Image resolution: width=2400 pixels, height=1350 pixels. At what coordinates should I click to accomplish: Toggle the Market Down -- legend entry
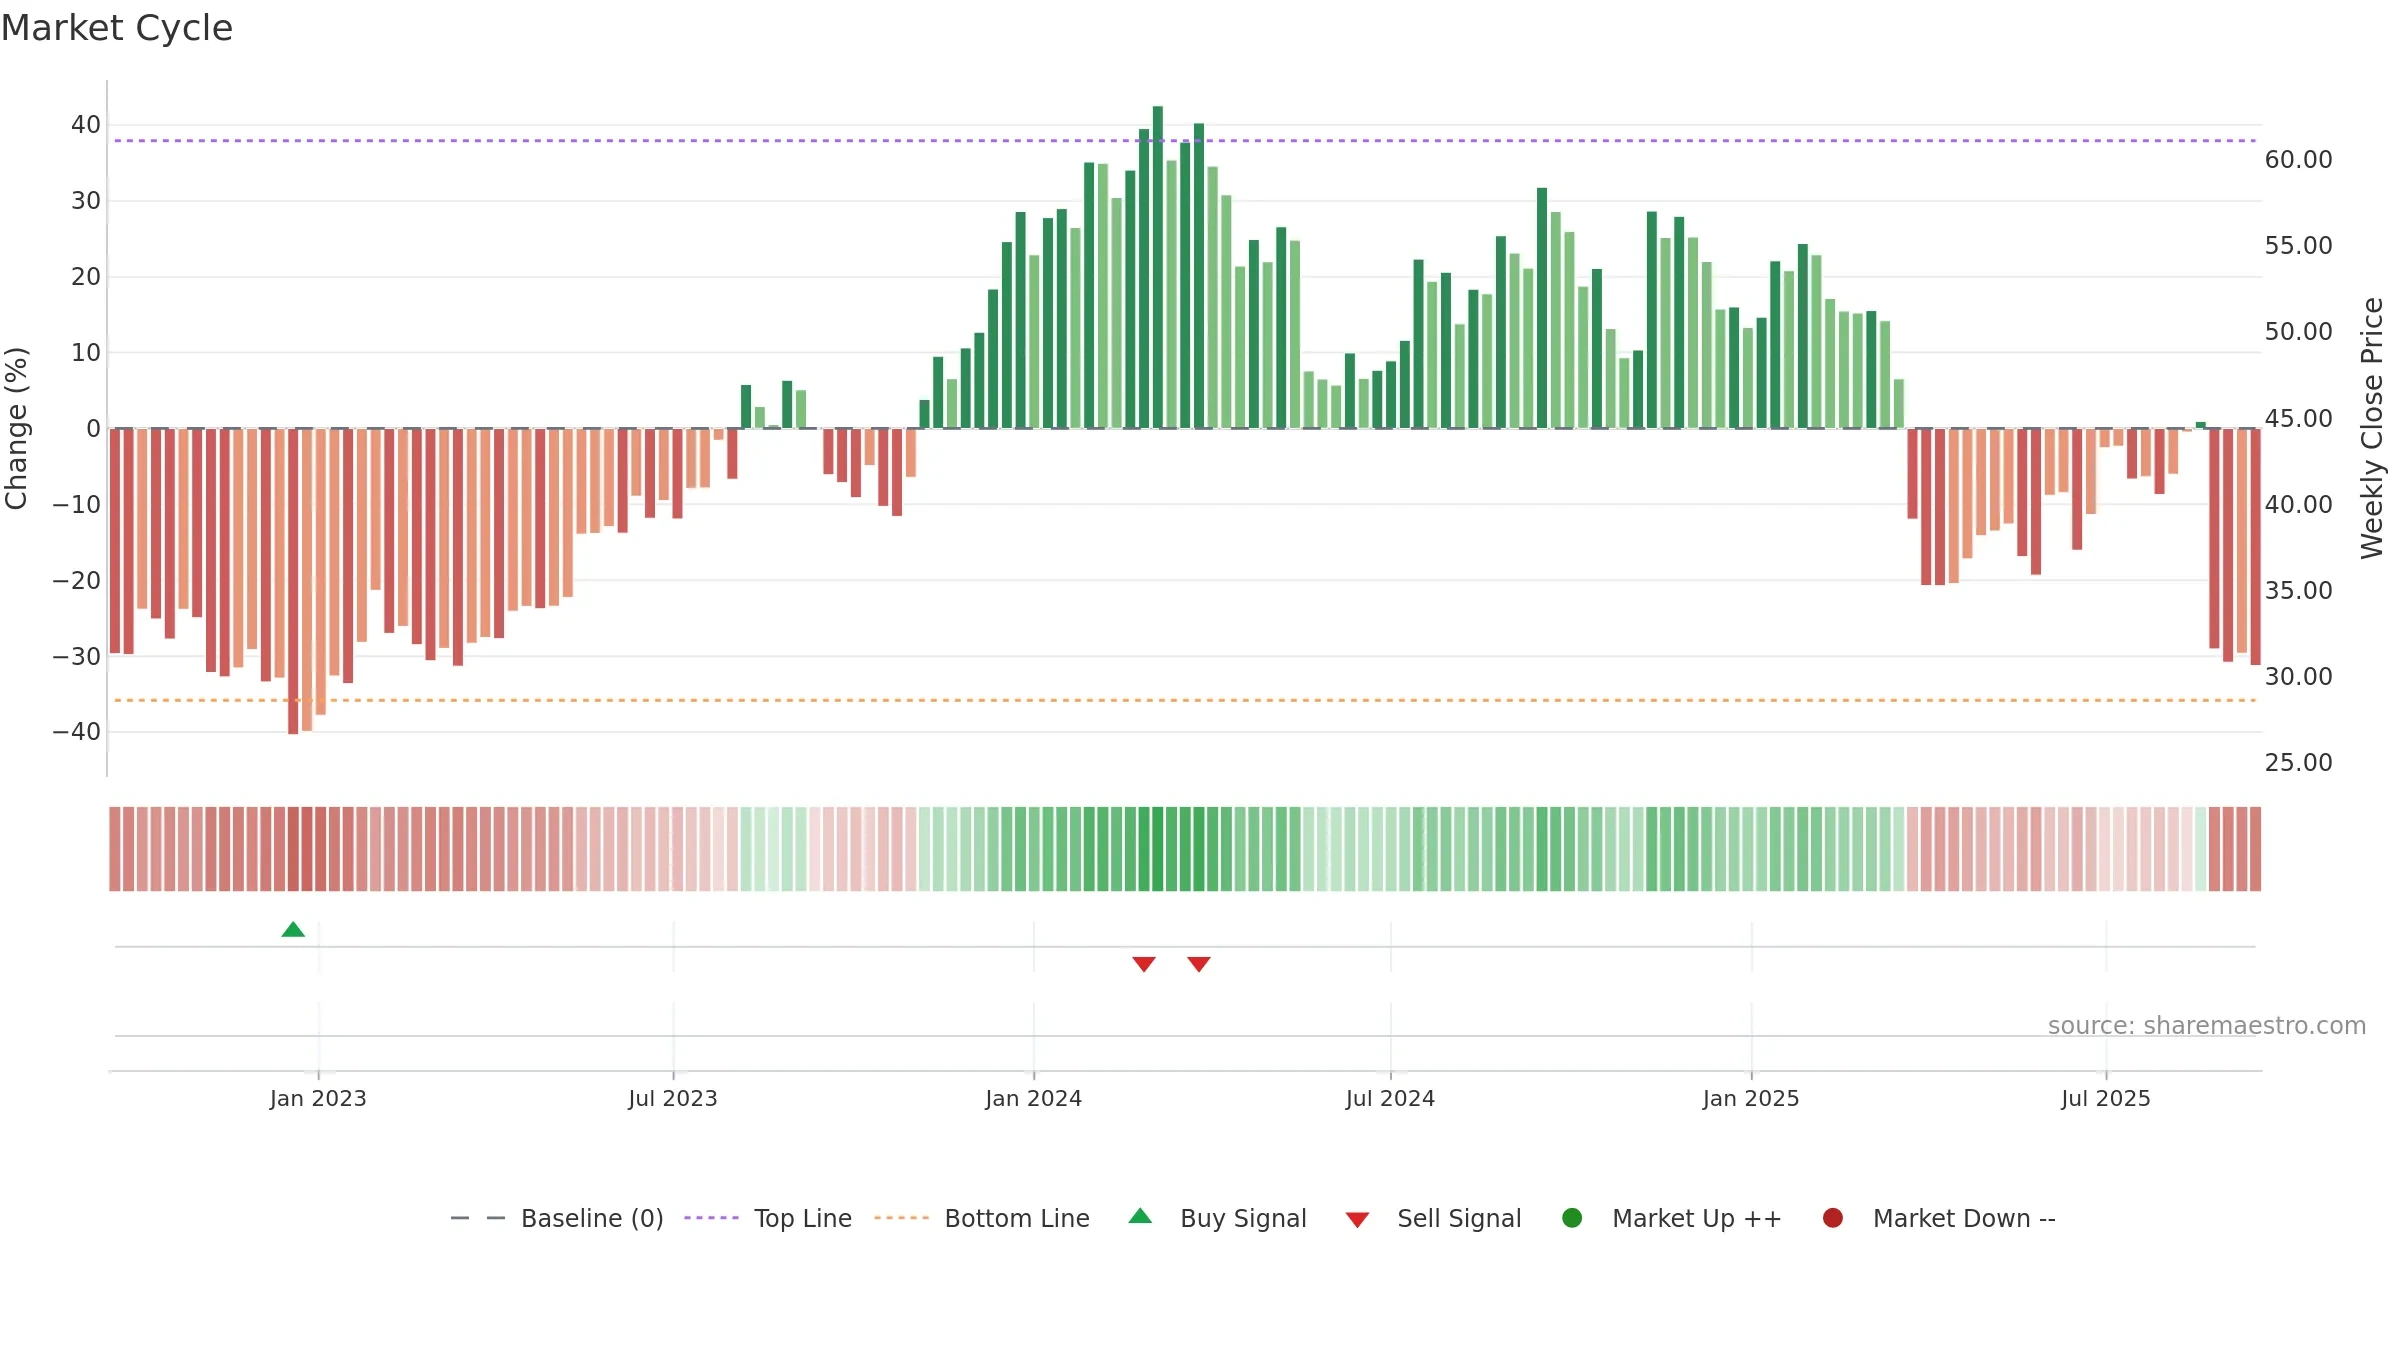coord(1939,1218)
